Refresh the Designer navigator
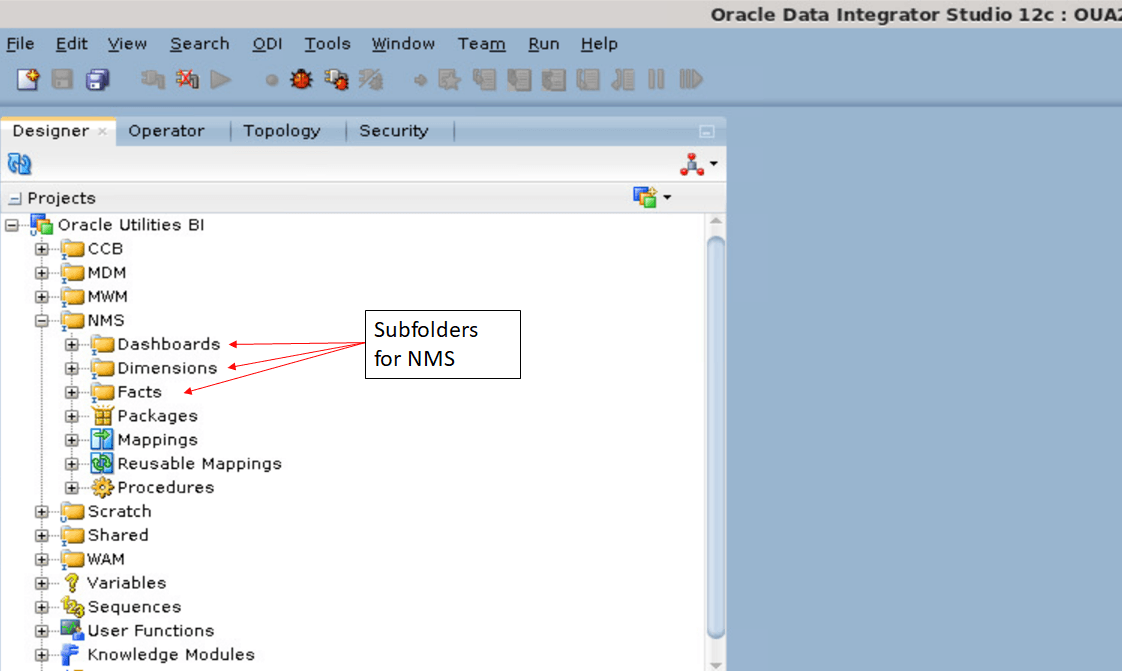1122x671 pixels. 18,163
